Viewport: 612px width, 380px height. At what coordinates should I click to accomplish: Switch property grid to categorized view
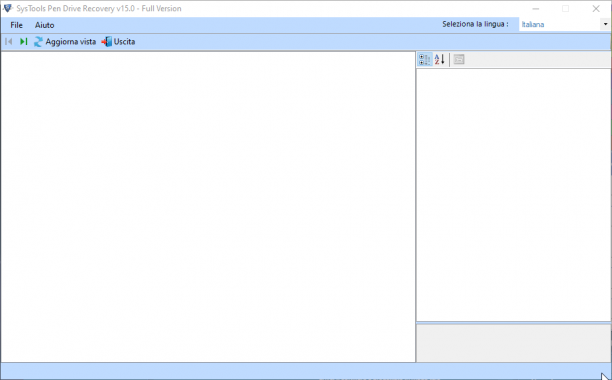[x=425, y=59]
